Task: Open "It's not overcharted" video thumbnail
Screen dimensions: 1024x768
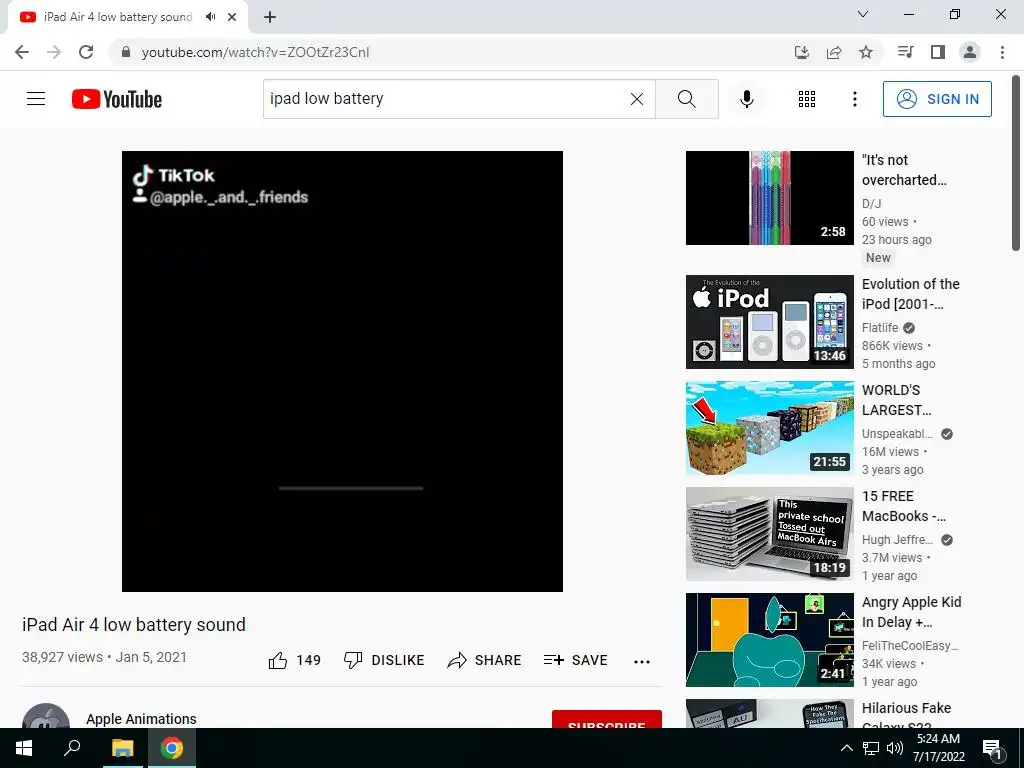Action: [x=769, y=198]
